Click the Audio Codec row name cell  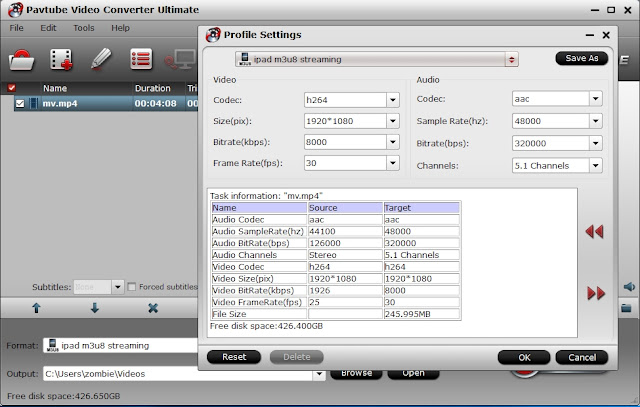259,220
